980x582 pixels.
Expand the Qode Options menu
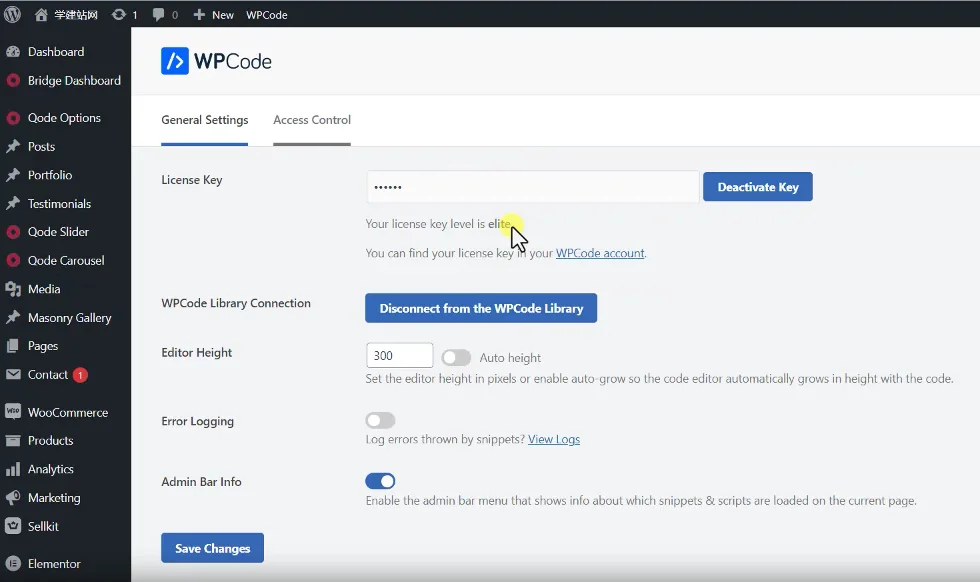pyautogui.click(x=64, y=118)
